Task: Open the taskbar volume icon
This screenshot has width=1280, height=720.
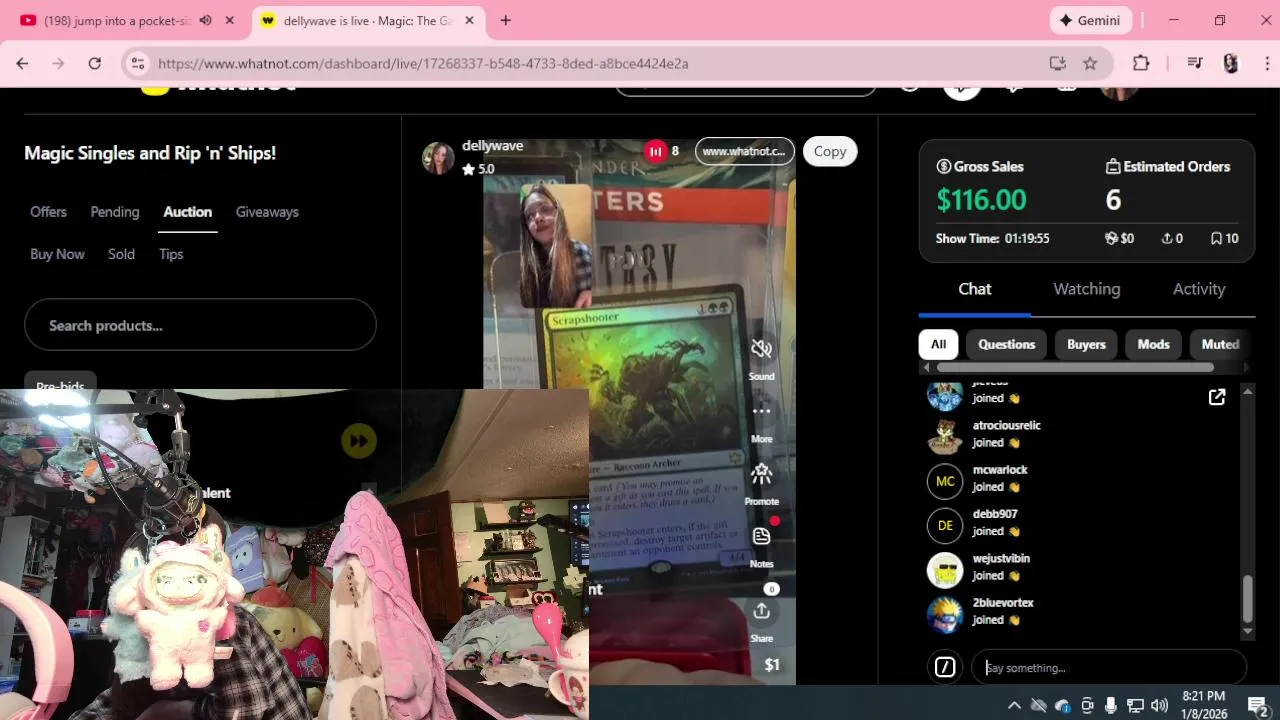Action: click(1159, 705)
